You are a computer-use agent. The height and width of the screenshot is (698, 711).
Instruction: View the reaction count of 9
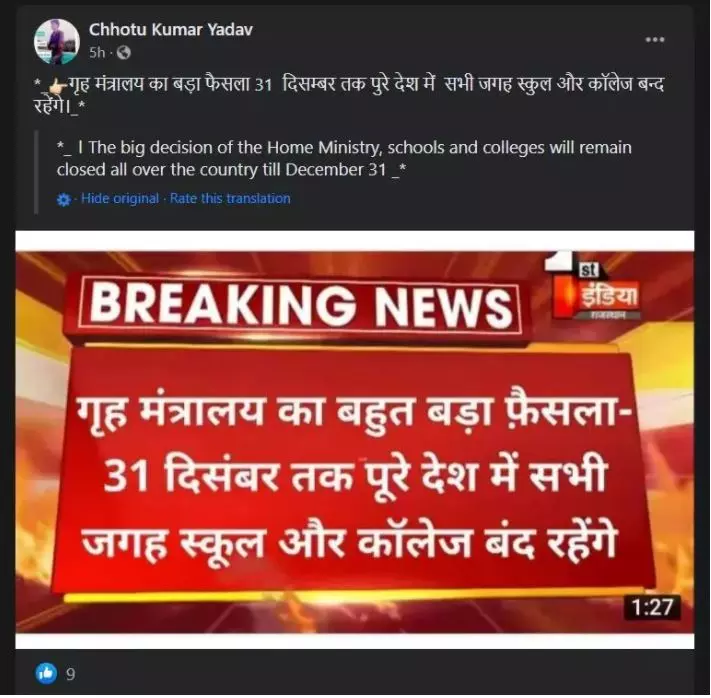pyautogui.click(x=70, y=674)
